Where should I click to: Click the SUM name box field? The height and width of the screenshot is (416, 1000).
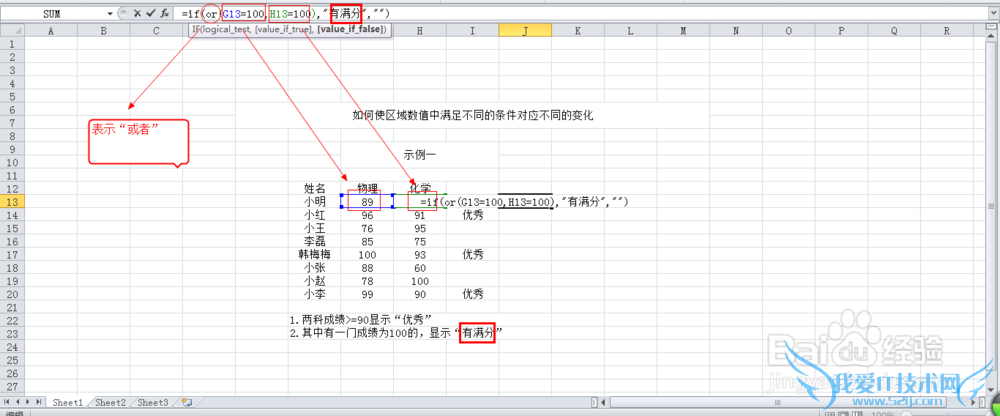coord(54,13)
